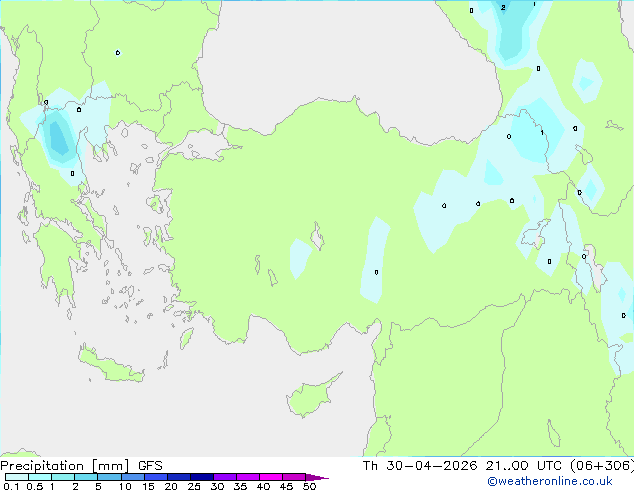Click the island of Crete on map
Screen dimensions: 634x490
tap(110, 363)
